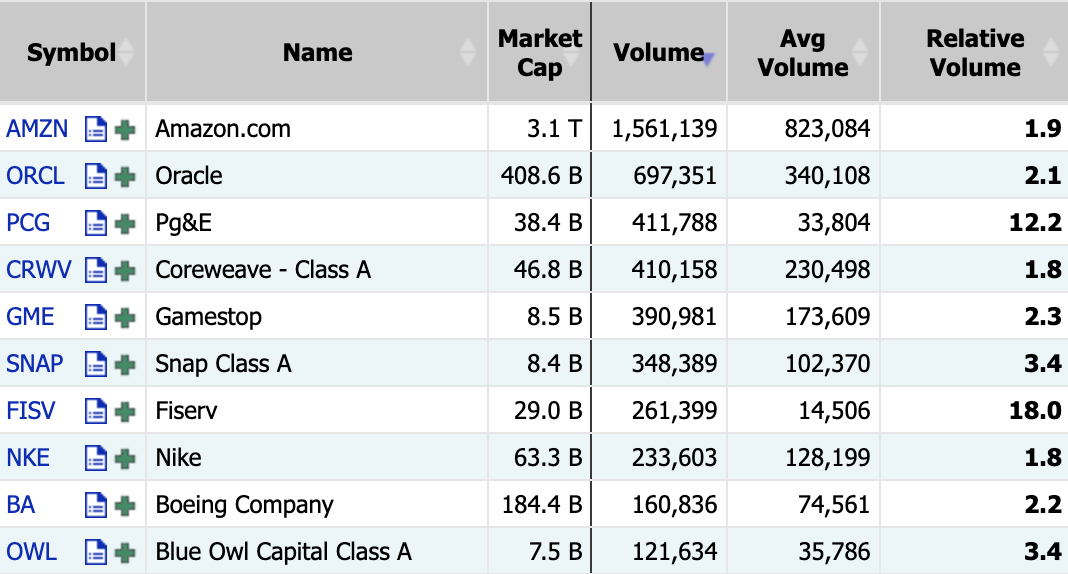Open the document icon for GME
Screen dimensions: 1068x574
[95, 317]
